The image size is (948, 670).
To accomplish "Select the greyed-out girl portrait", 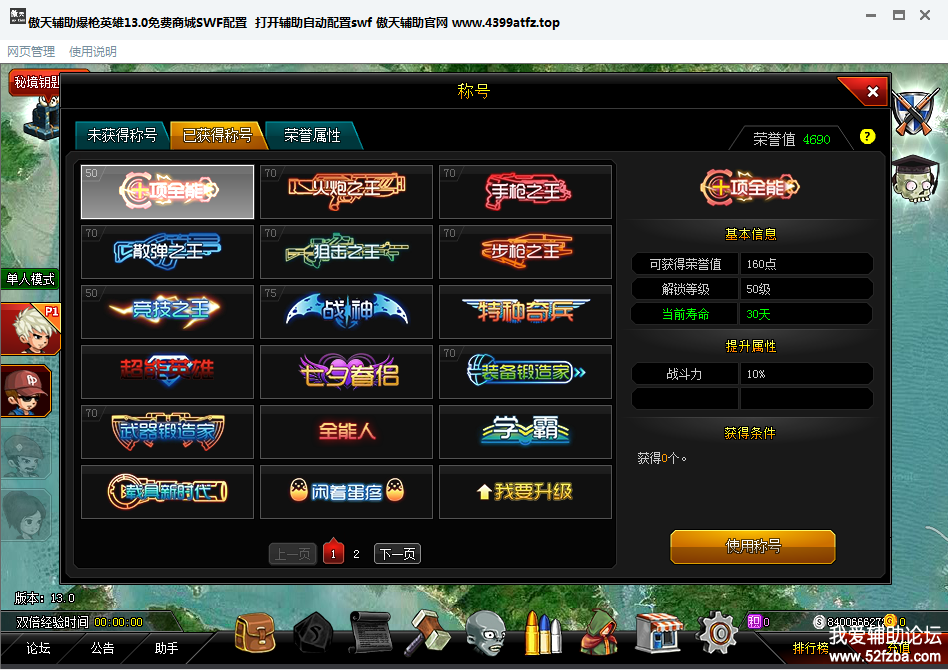I will coord(24,515).
